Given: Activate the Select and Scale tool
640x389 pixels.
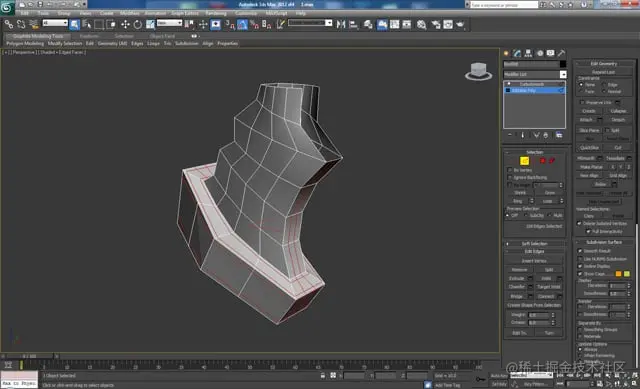Looking at the screenshot, I should 151,24.
